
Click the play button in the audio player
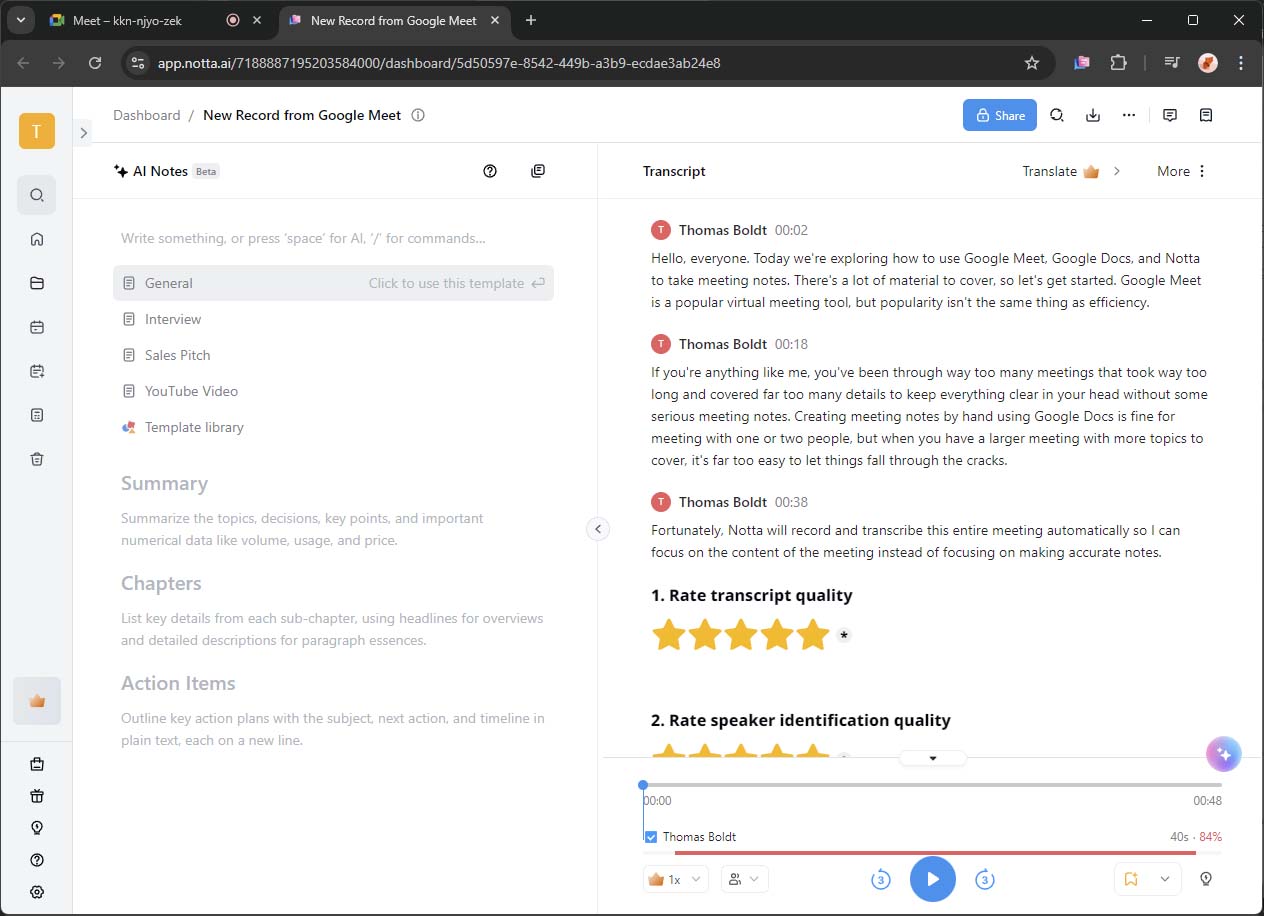pos(933,879)
